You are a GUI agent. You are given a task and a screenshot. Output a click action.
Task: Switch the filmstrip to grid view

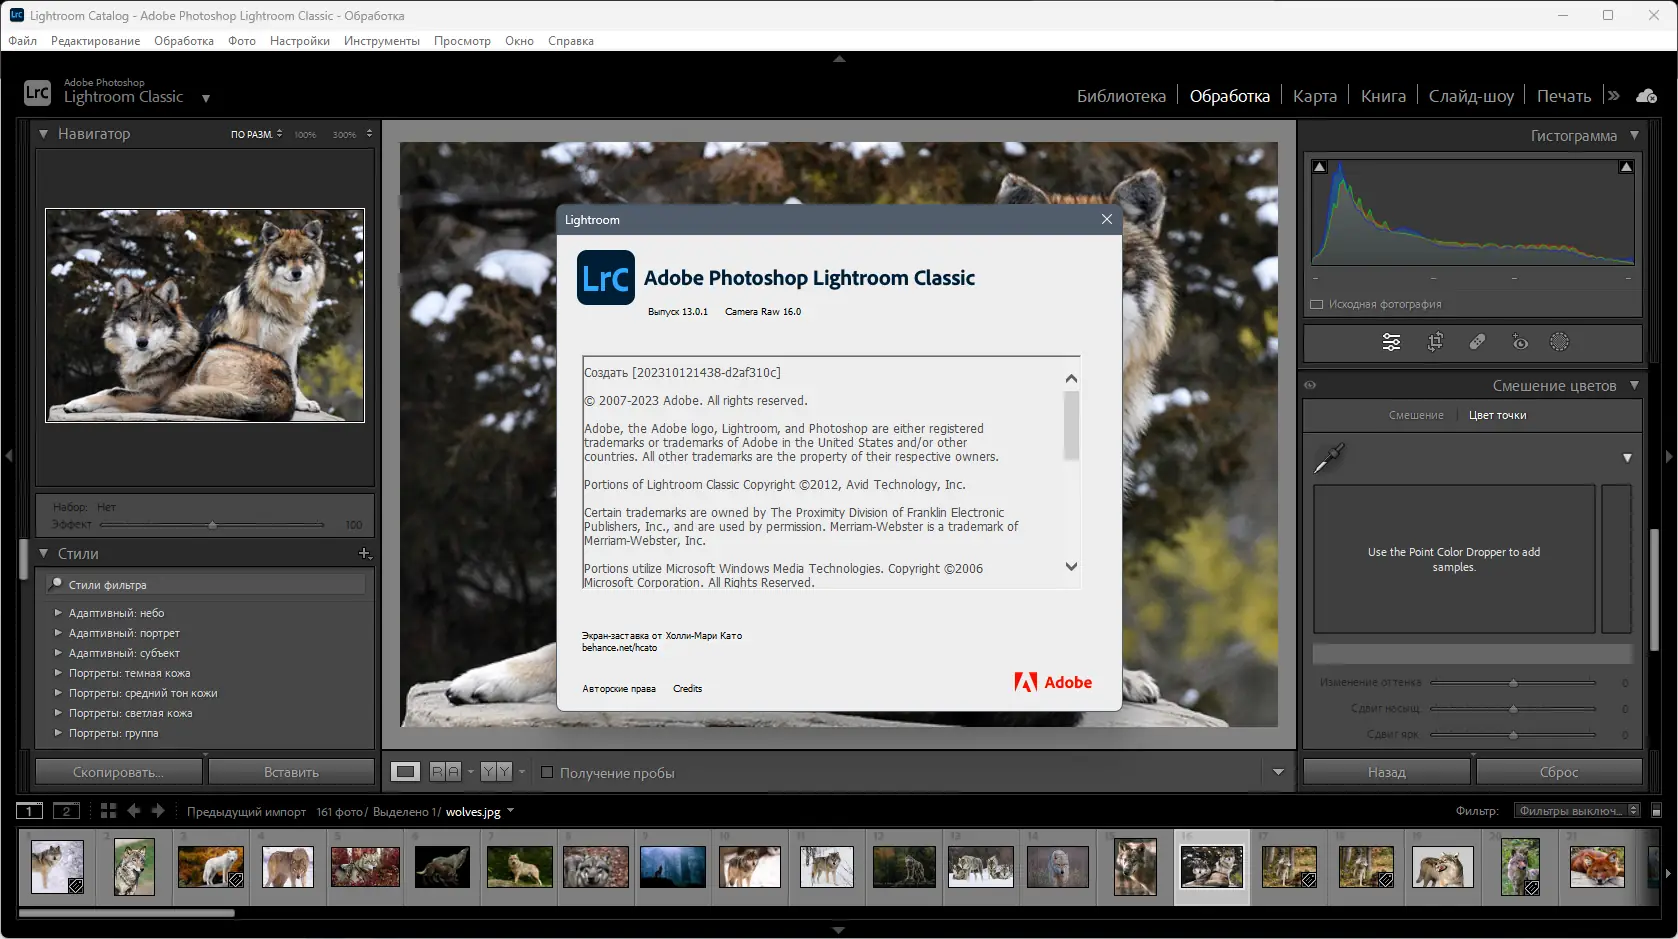point(107,811)
